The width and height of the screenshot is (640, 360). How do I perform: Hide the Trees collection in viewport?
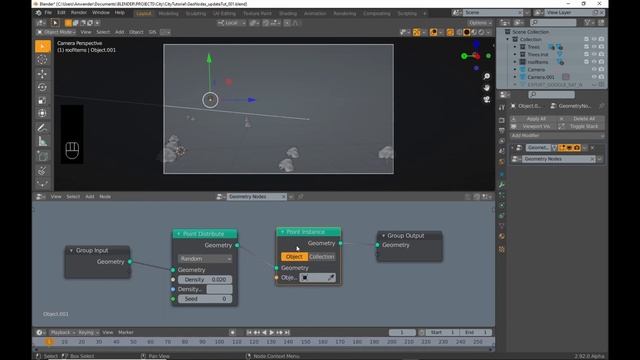pyautogui.click(x=594, y=47)
